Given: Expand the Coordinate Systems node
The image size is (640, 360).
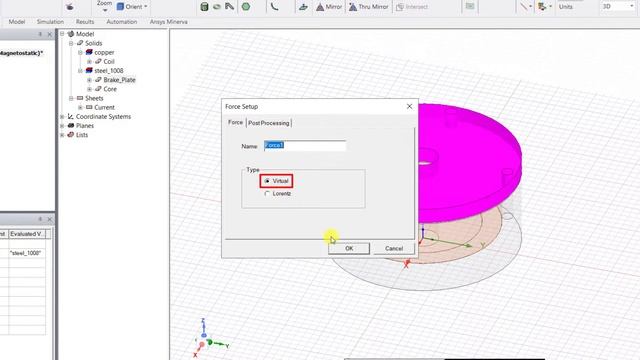Looking at the screenshot, I should pos(62,116).
